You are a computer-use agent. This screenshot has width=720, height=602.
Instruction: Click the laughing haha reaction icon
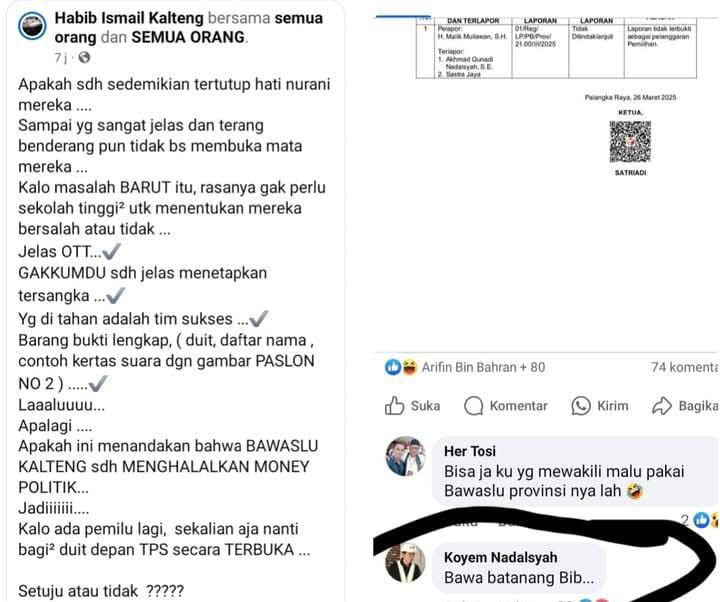(x=409, y=367)
